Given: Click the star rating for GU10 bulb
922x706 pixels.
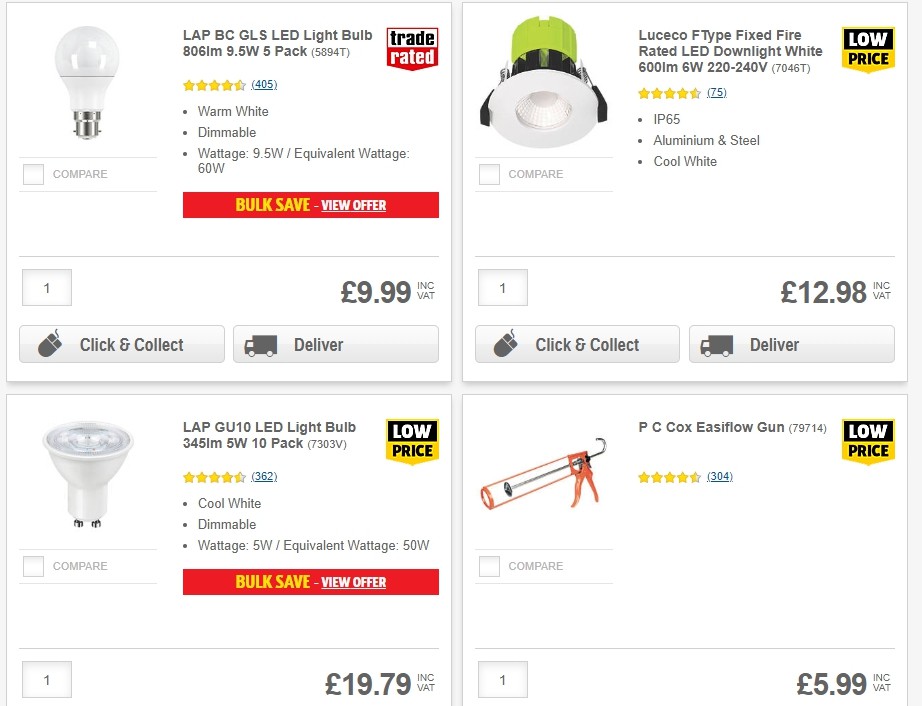Looking at the screenshot, I should (x=213, y=477).
